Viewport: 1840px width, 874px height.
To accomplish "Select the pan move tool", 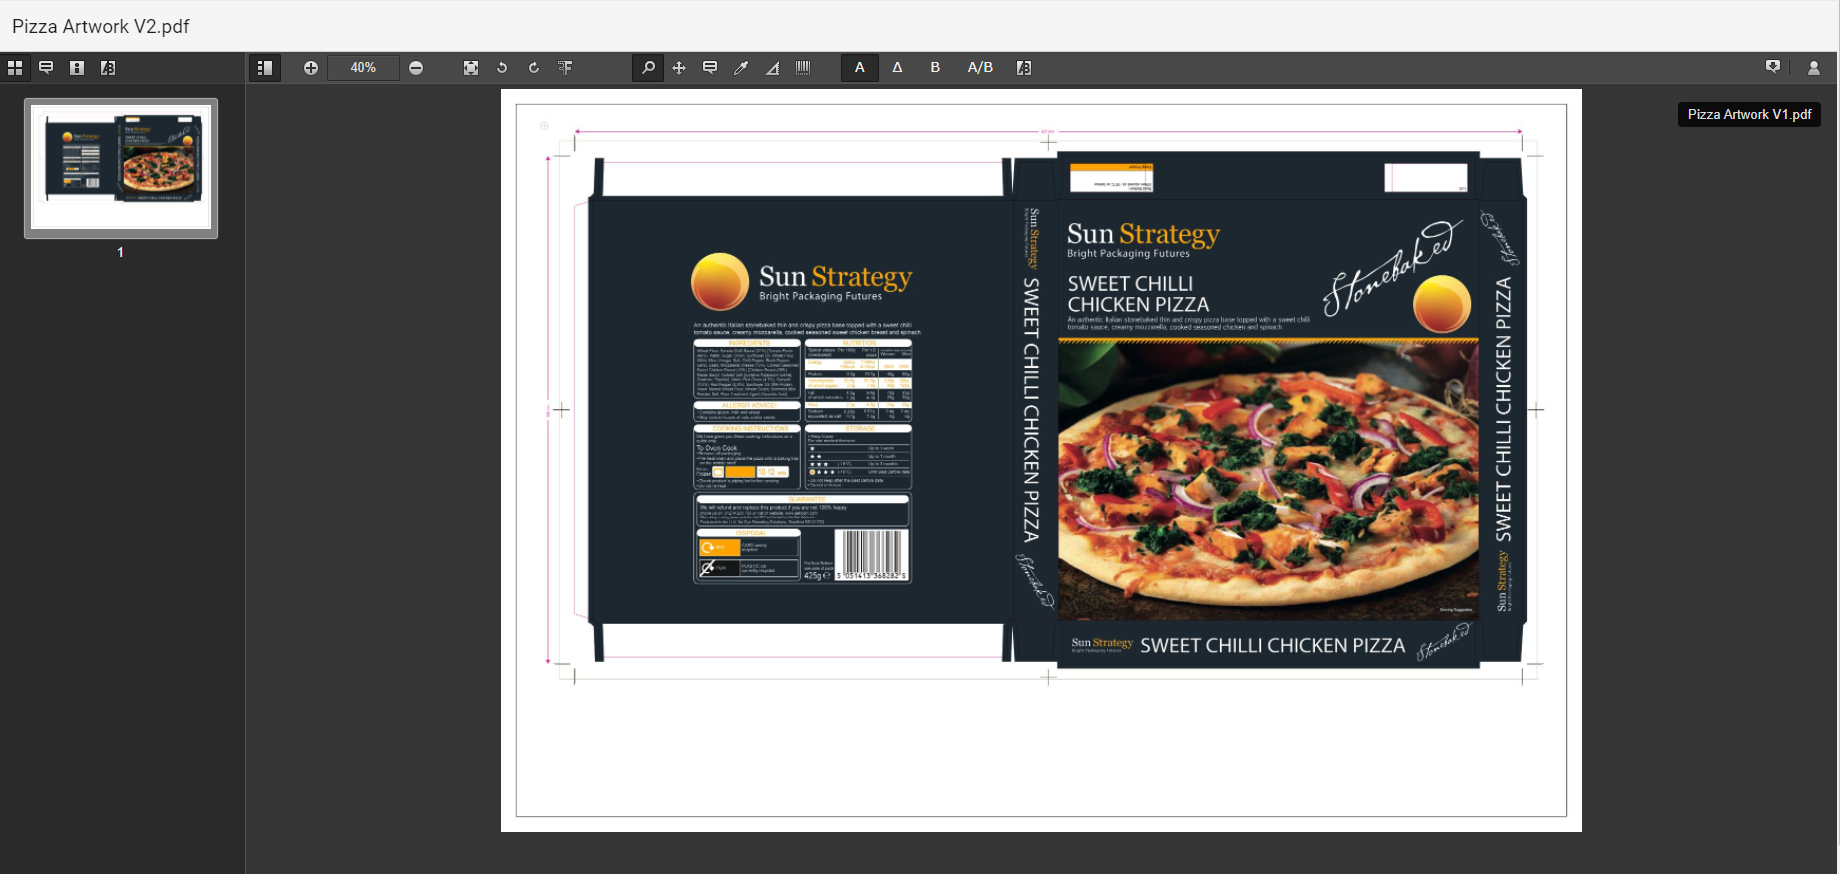I will (679, 68).
